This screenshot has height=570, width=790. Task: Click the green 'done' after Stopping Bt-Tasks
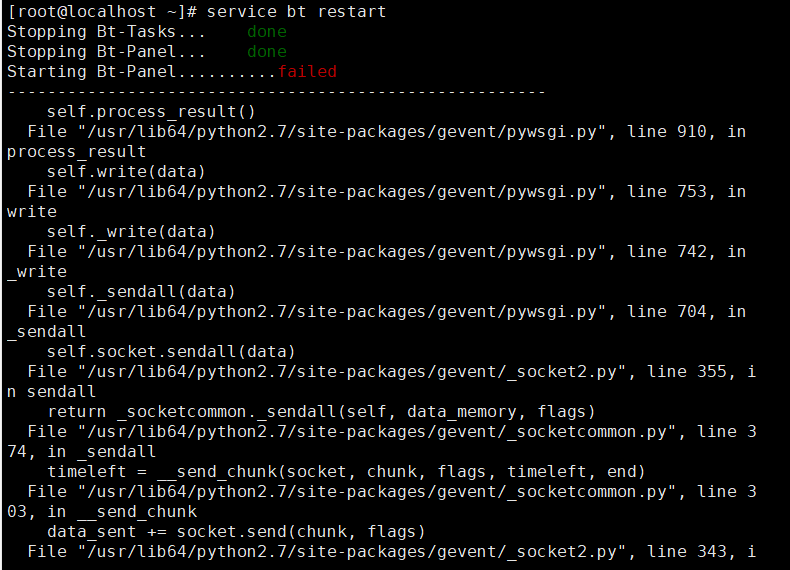click(267, 32)
